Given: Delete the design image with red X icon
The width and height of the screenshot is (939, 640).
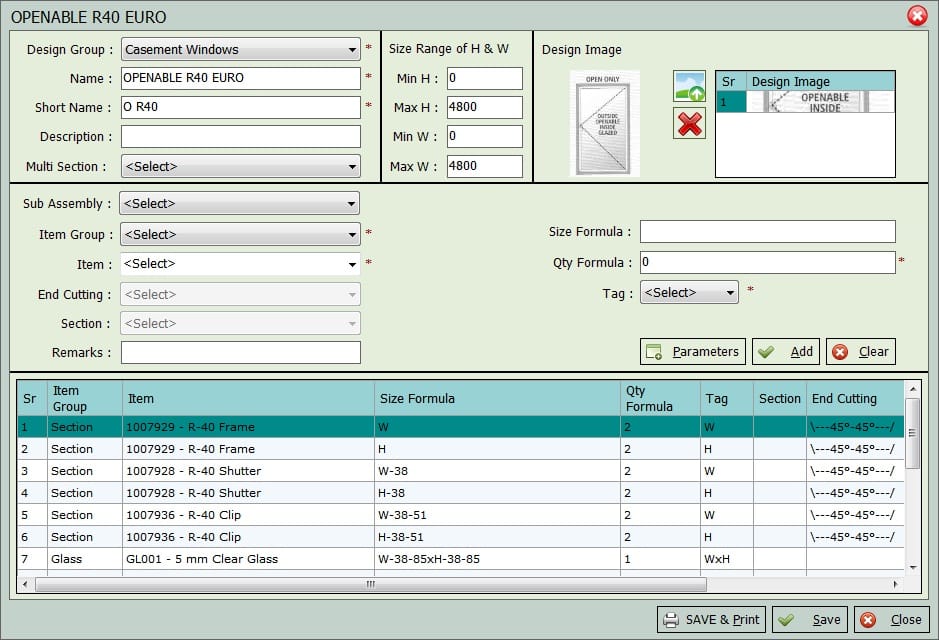Looking at the screenshot, I should click(x=687, y=124).
